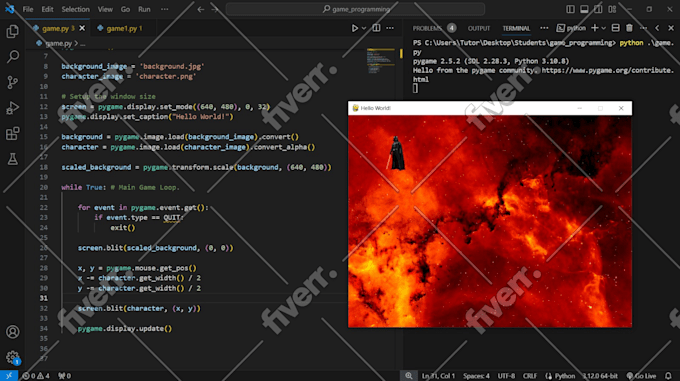Screen dimensions: 680x381
Task: Open the remote window indicator
Action: [9, 376]
